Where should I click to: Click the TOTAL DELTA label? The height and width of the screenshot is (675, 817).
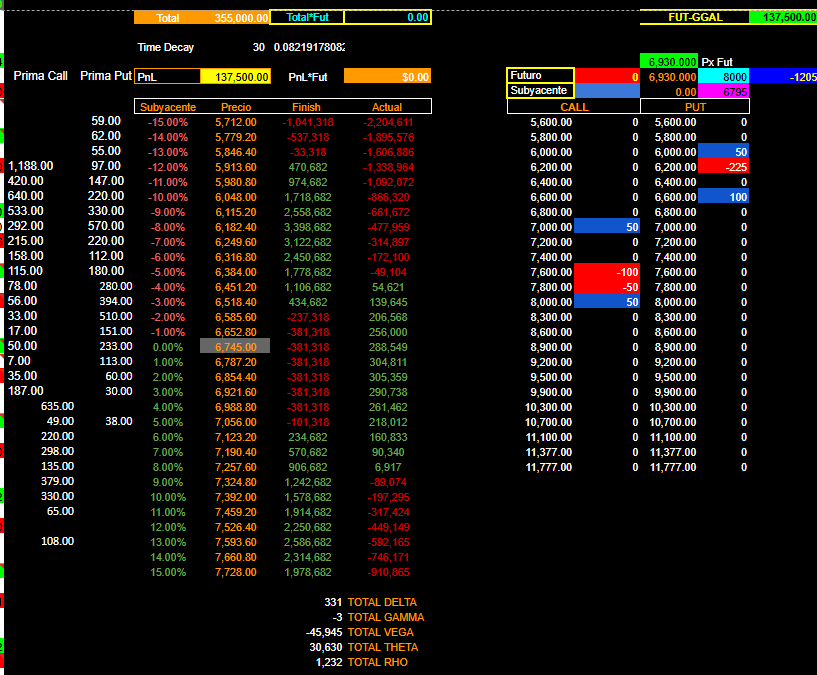382,602
